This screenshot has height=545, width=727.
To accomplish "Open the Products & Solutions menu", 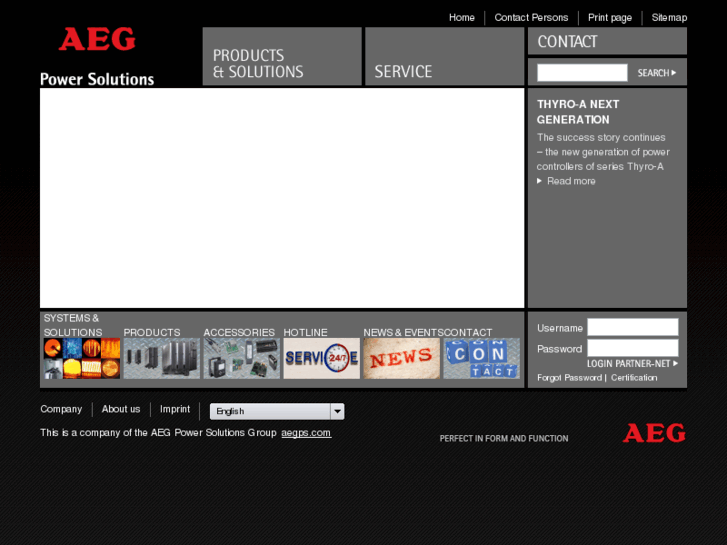I will pos(282,56).
